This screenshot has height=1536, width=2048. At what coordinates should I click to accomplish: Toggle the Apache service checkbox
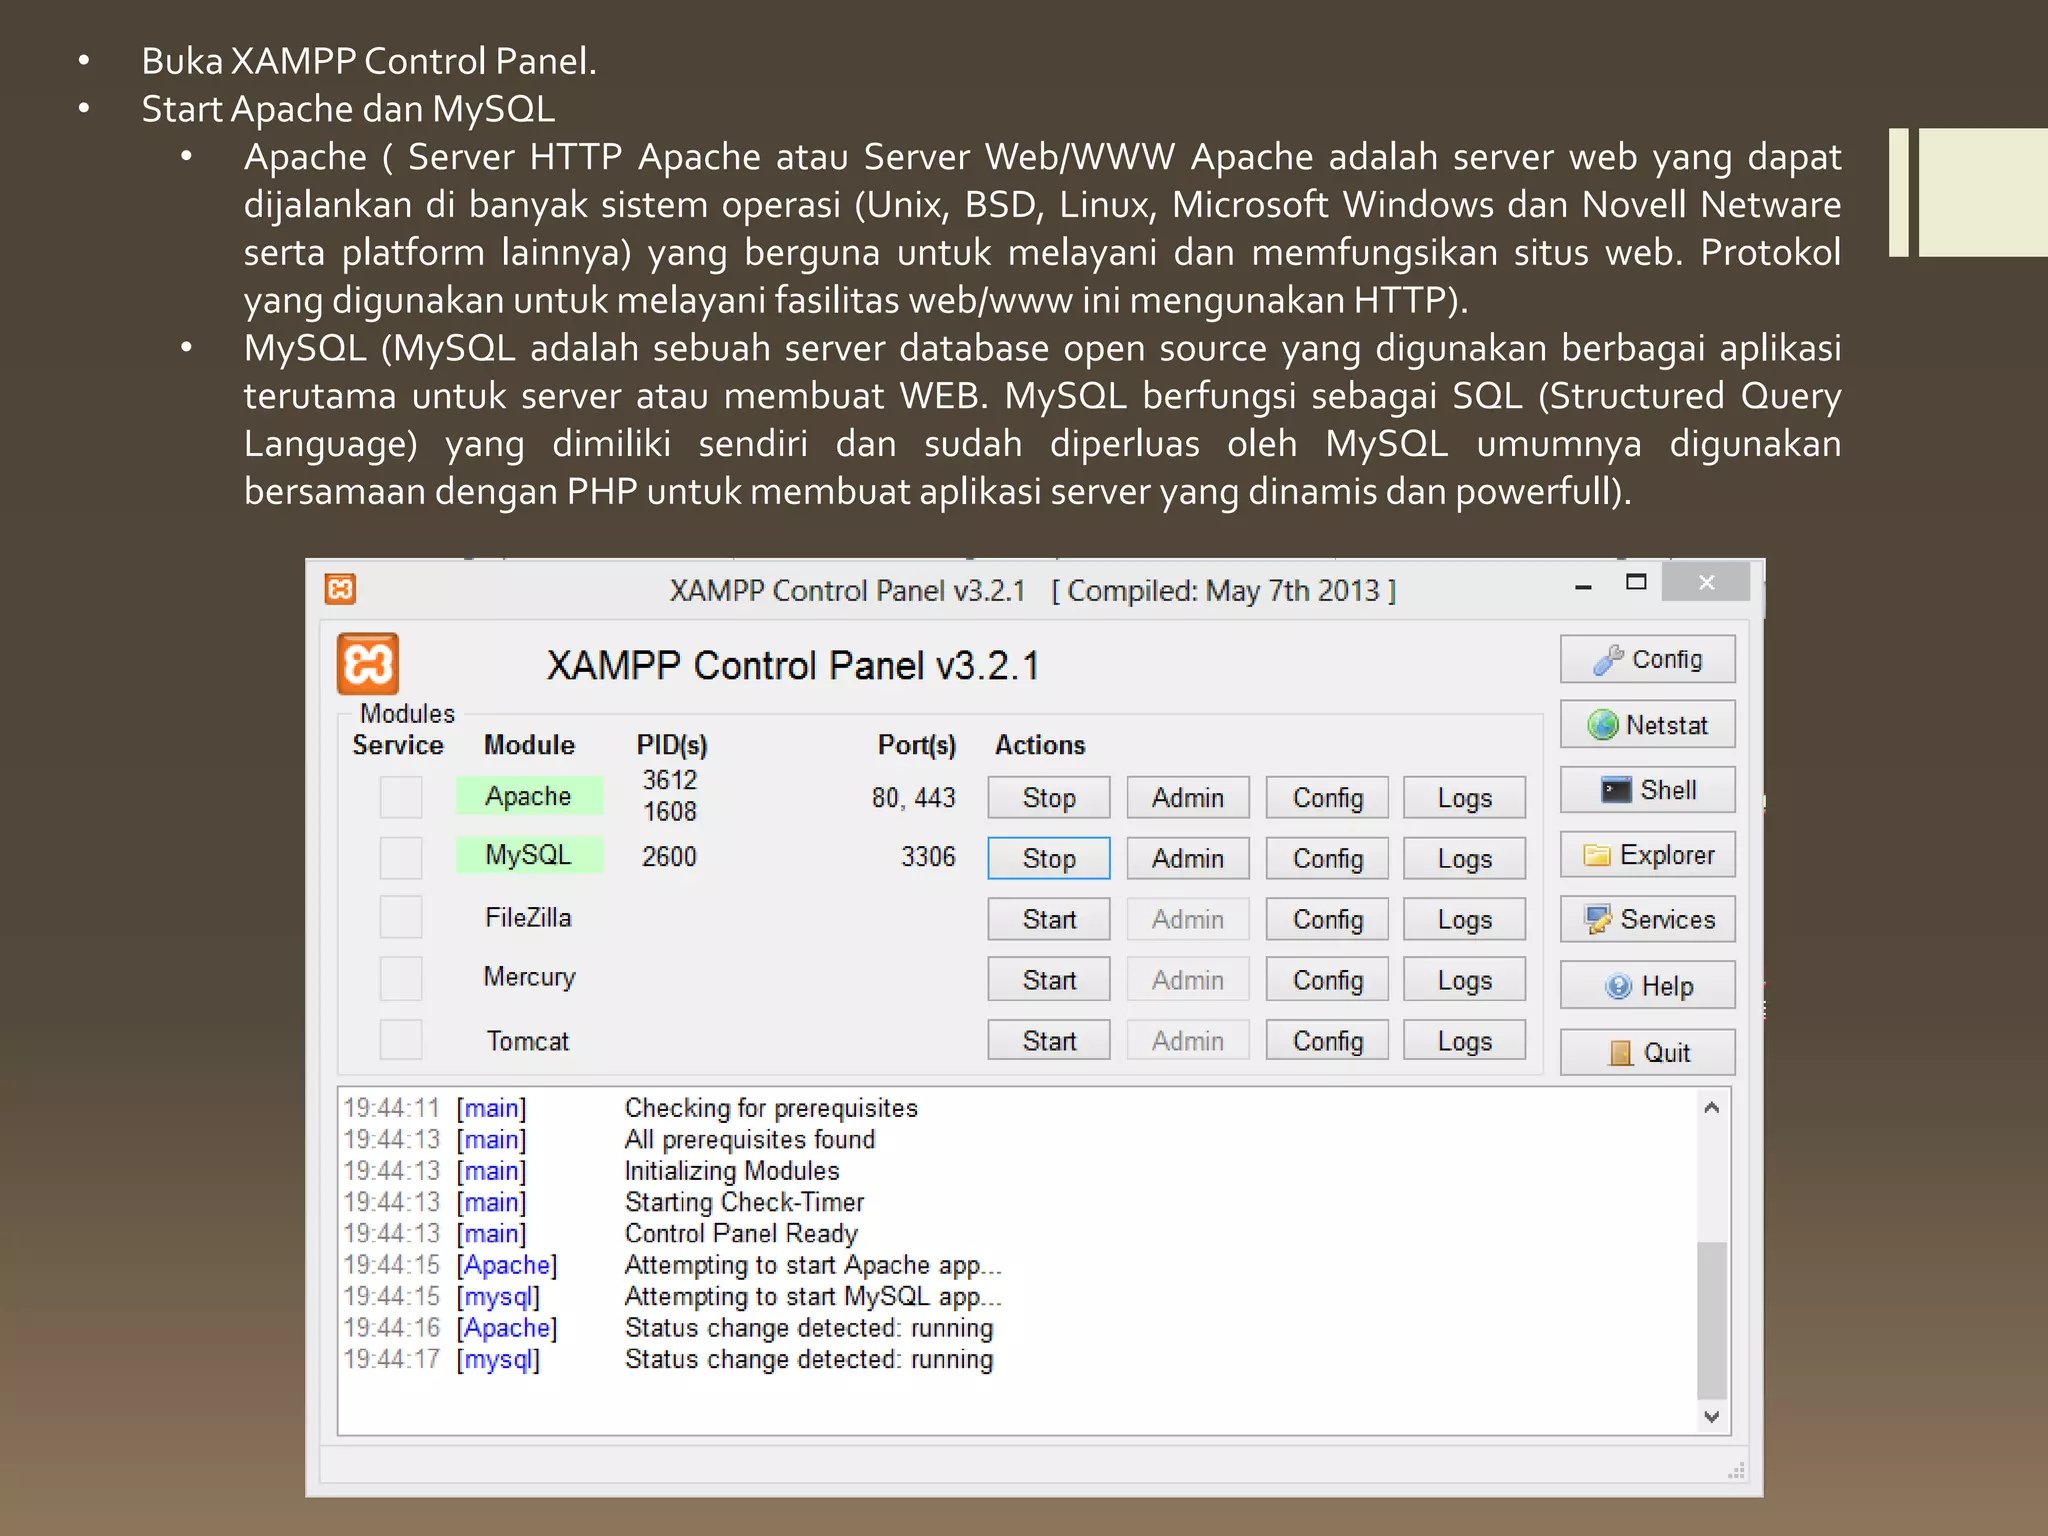tap(401, 797)
